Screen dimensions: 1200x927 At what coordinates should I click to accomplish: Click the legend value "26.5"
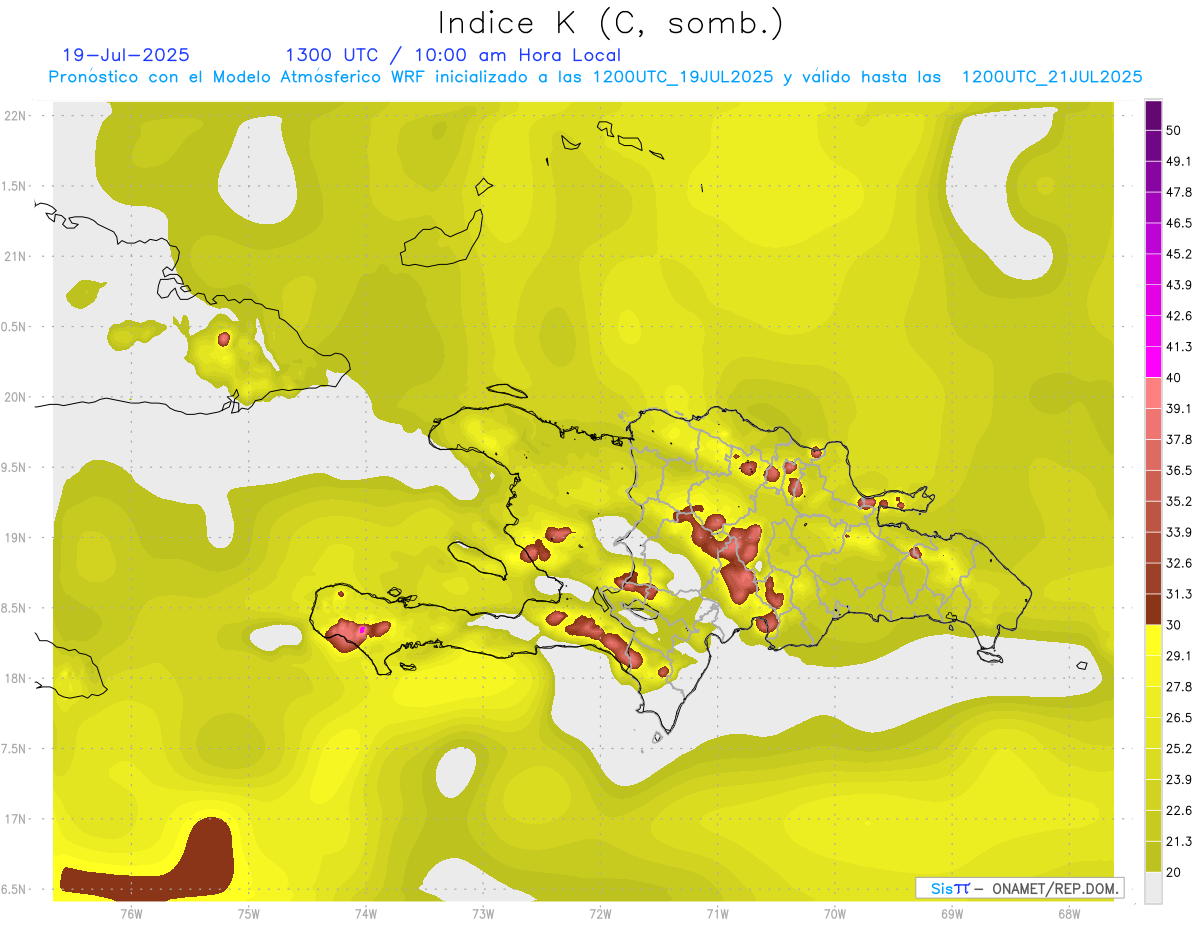(x=1180, y=717)
